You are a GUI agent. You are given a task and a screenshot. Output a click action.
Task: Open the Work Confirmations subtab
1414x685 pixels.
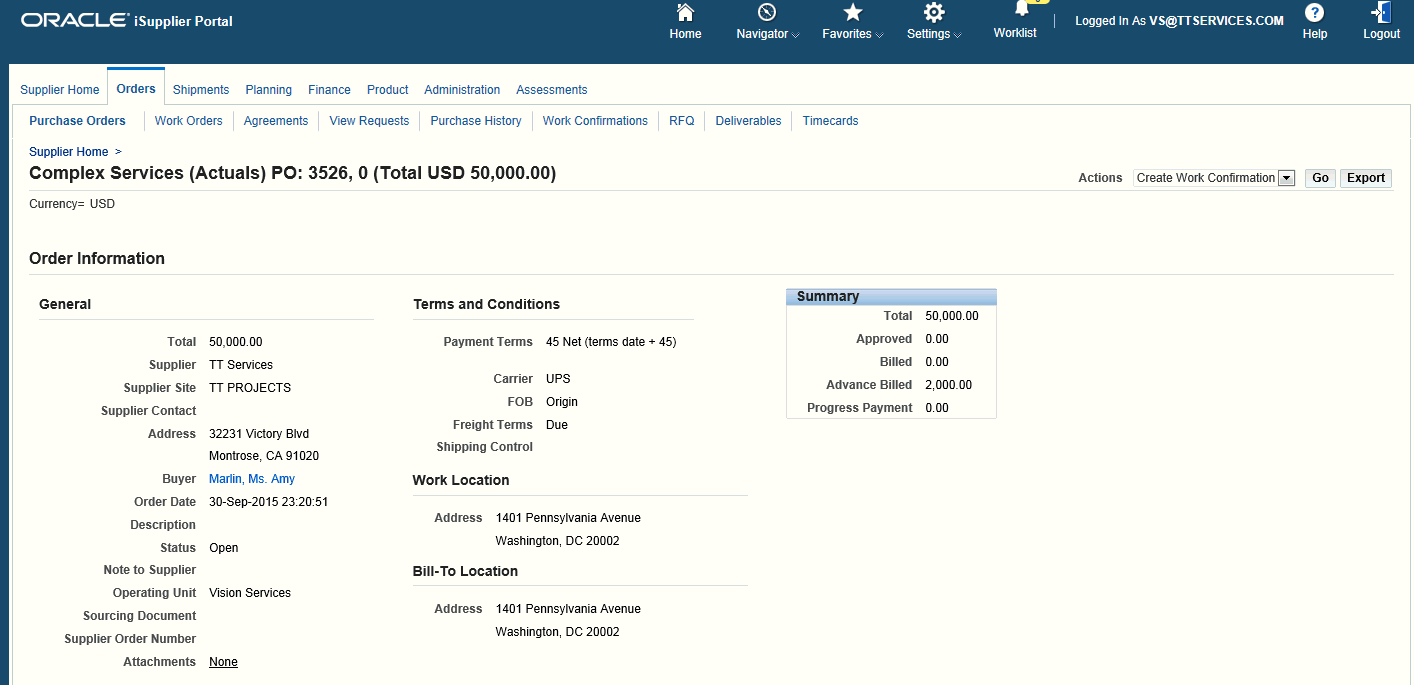595,121
